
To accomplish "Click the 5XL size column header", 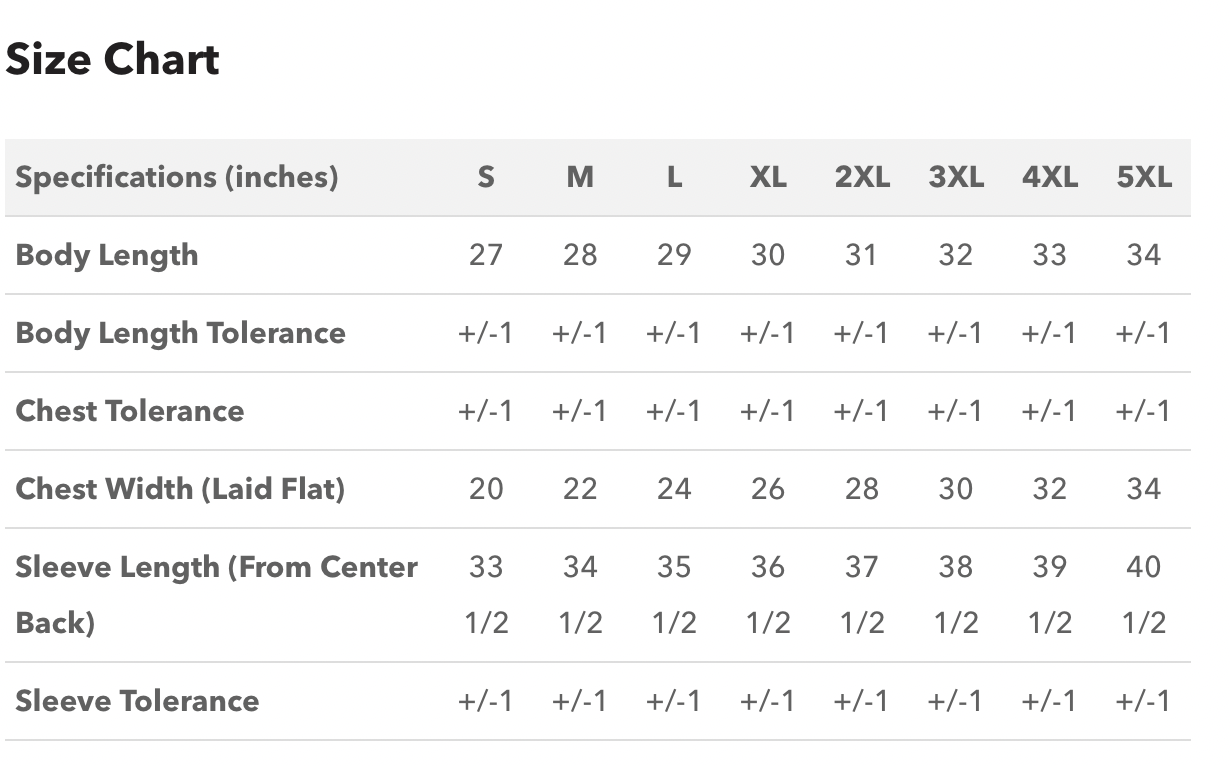I will point(1144,177).
